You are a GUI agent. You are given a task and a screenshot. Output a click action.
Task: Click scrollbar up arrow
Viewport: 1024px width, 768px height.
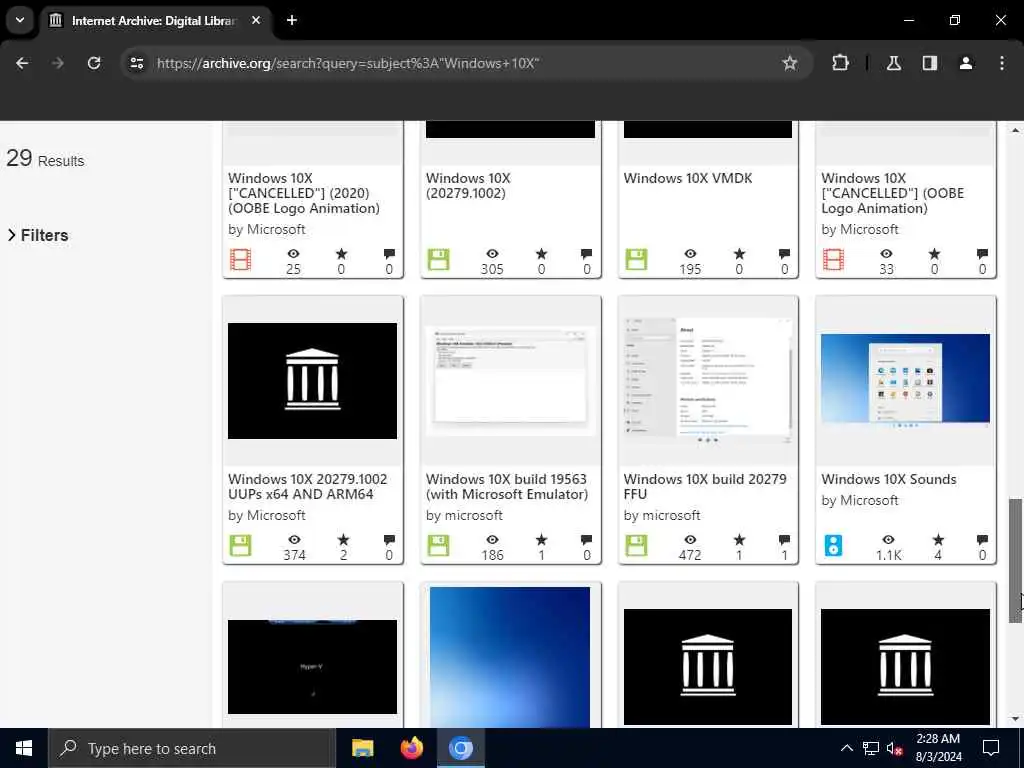1015,130
